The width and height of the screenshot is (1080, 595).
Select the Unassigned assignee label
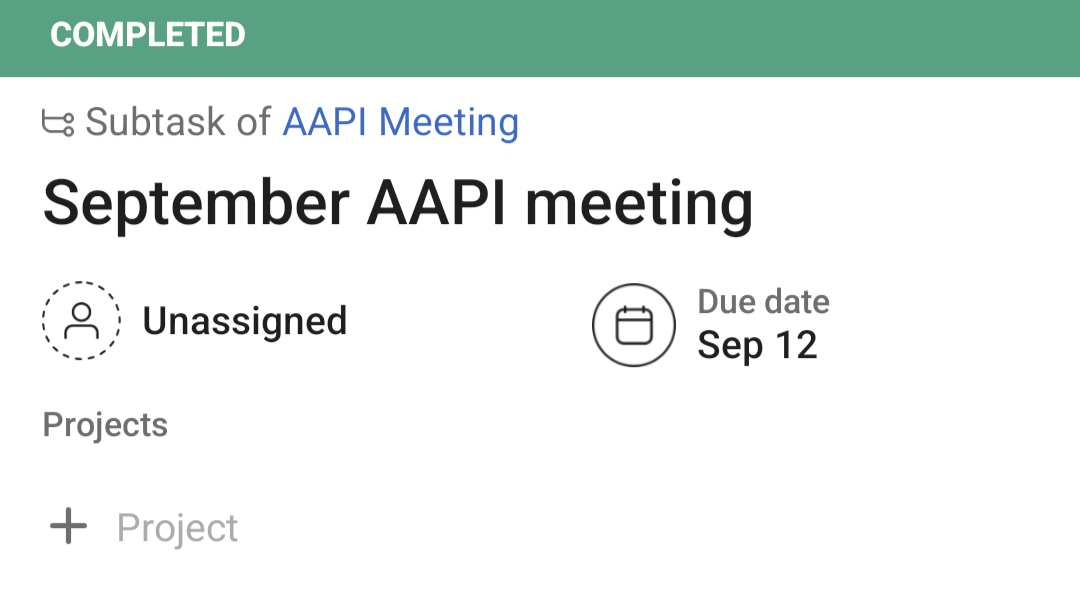tap(244, 321)
